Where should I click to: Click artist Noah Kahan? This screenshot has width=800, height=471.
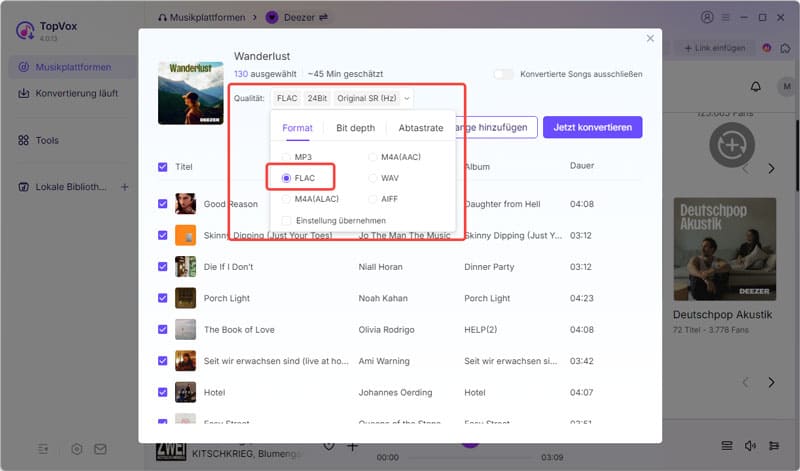click(x=383, y=298)
